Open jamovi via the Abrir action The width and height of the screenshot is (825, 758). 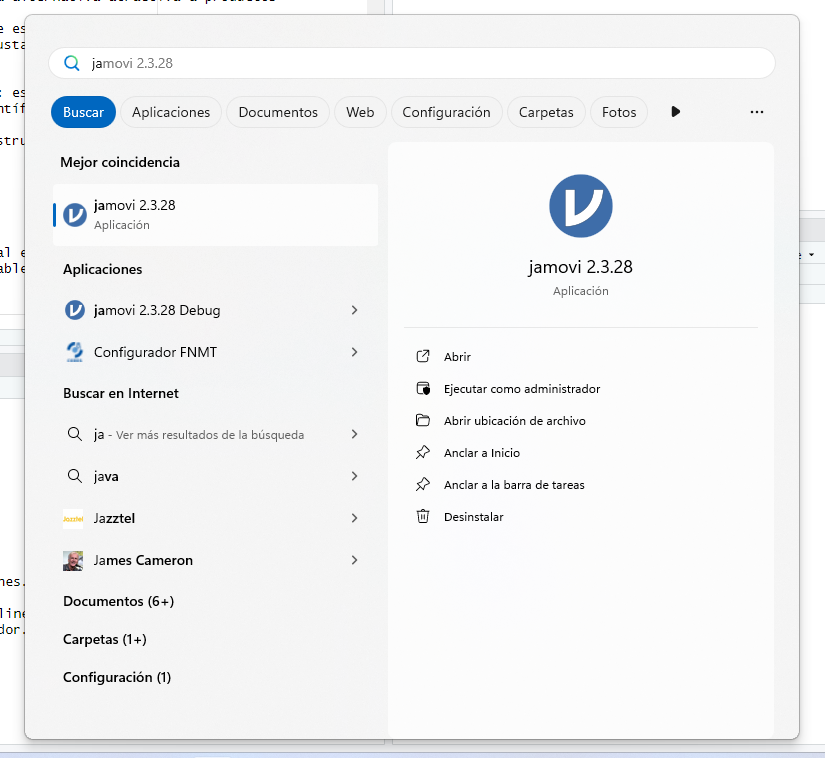457,357
